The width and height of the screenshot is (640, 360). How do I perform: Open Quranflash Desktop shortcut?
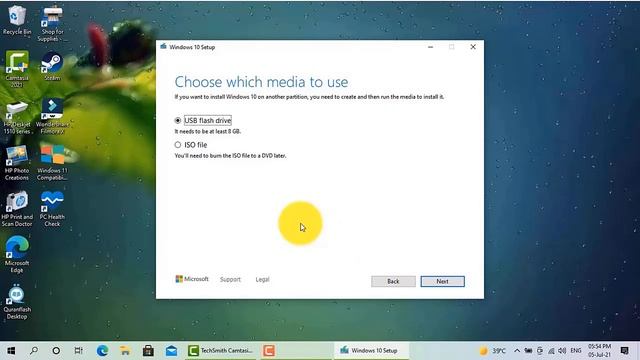tap(17, 301)
